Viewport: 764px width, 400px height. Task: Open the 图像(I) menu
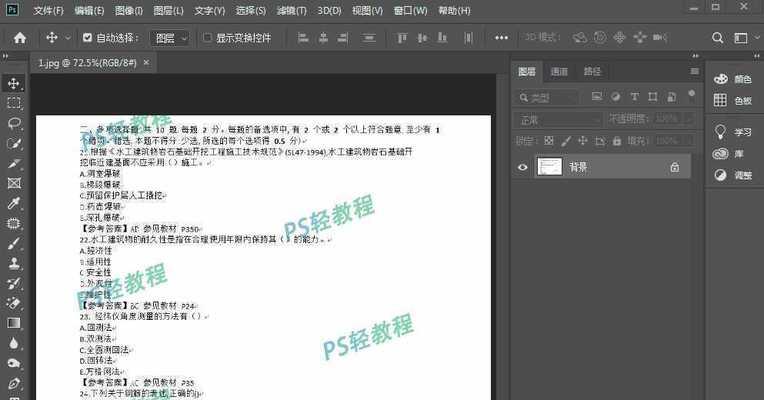pyautogui.click(x=129, y=10)
